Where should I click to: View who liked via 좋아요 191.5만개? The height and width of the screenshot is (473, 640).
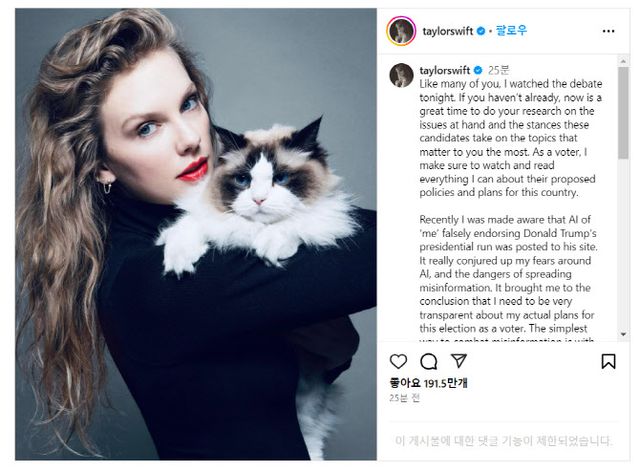(428, 383)
